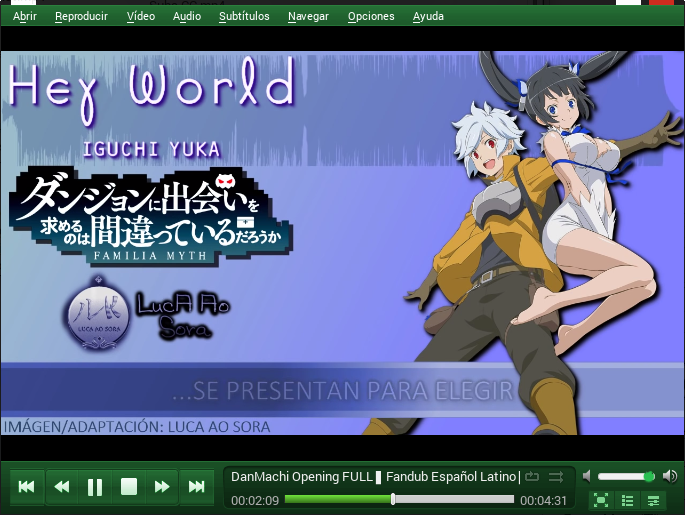685x515 pixels.
Task: Open the Ayuda menu
Action: [x=428, y=16]
